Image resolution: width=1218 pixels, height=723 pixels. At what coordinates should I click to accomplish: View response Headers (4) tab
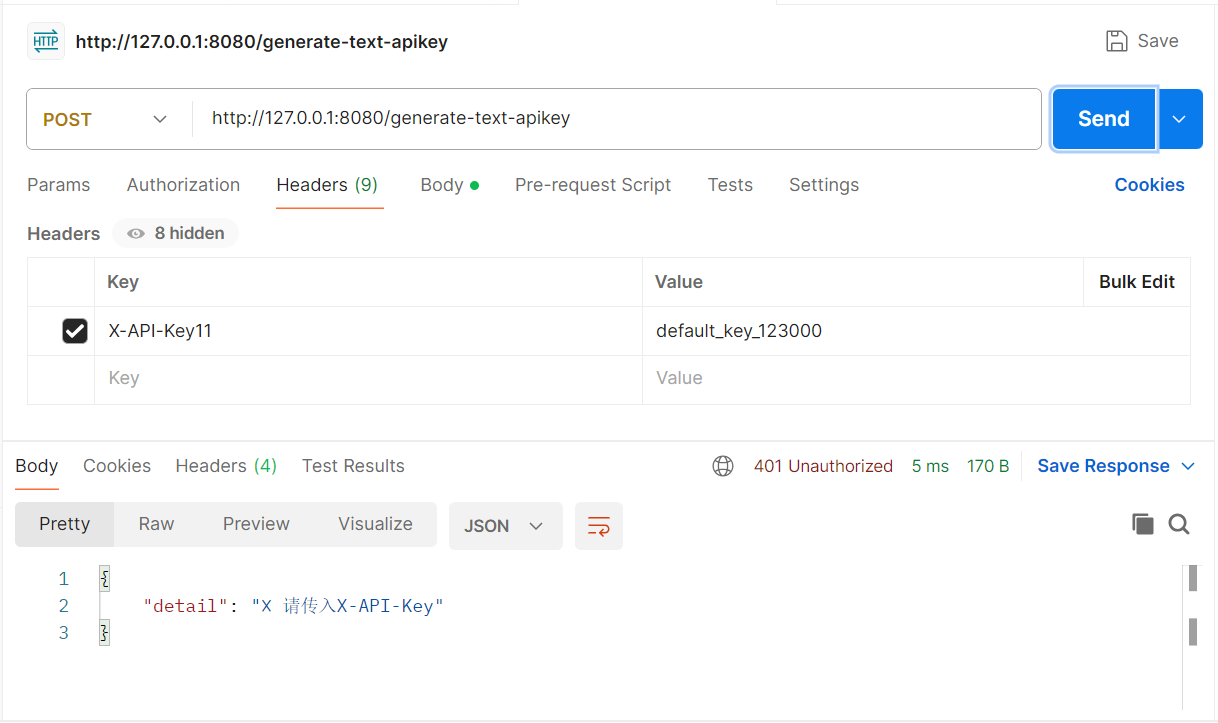pos(226,466)
